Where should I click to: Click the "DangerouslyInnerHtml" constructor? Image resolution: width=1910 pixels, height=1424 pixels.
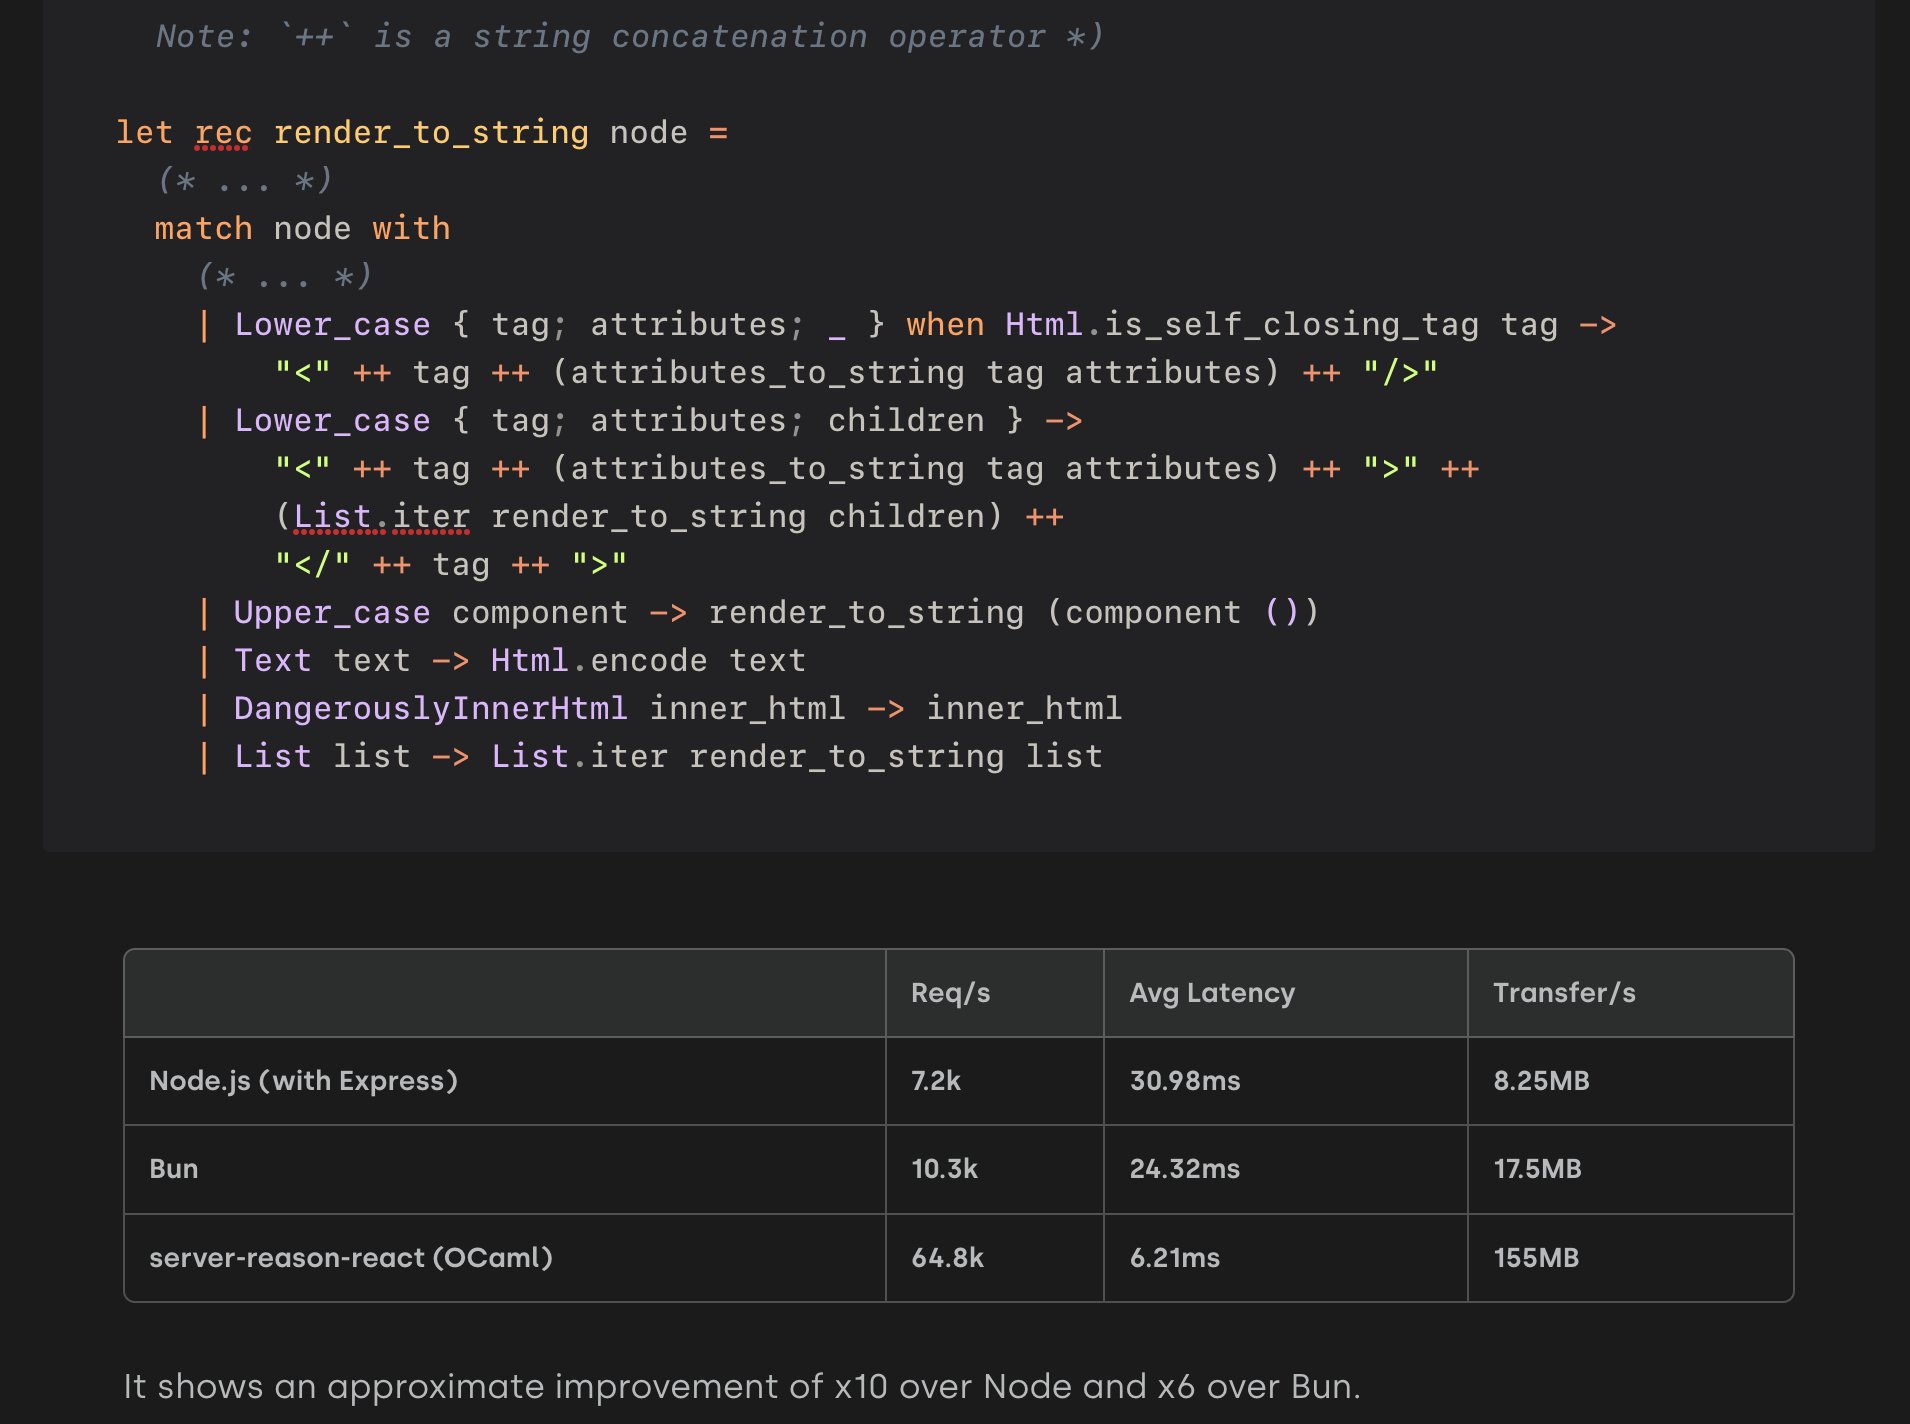431,708
